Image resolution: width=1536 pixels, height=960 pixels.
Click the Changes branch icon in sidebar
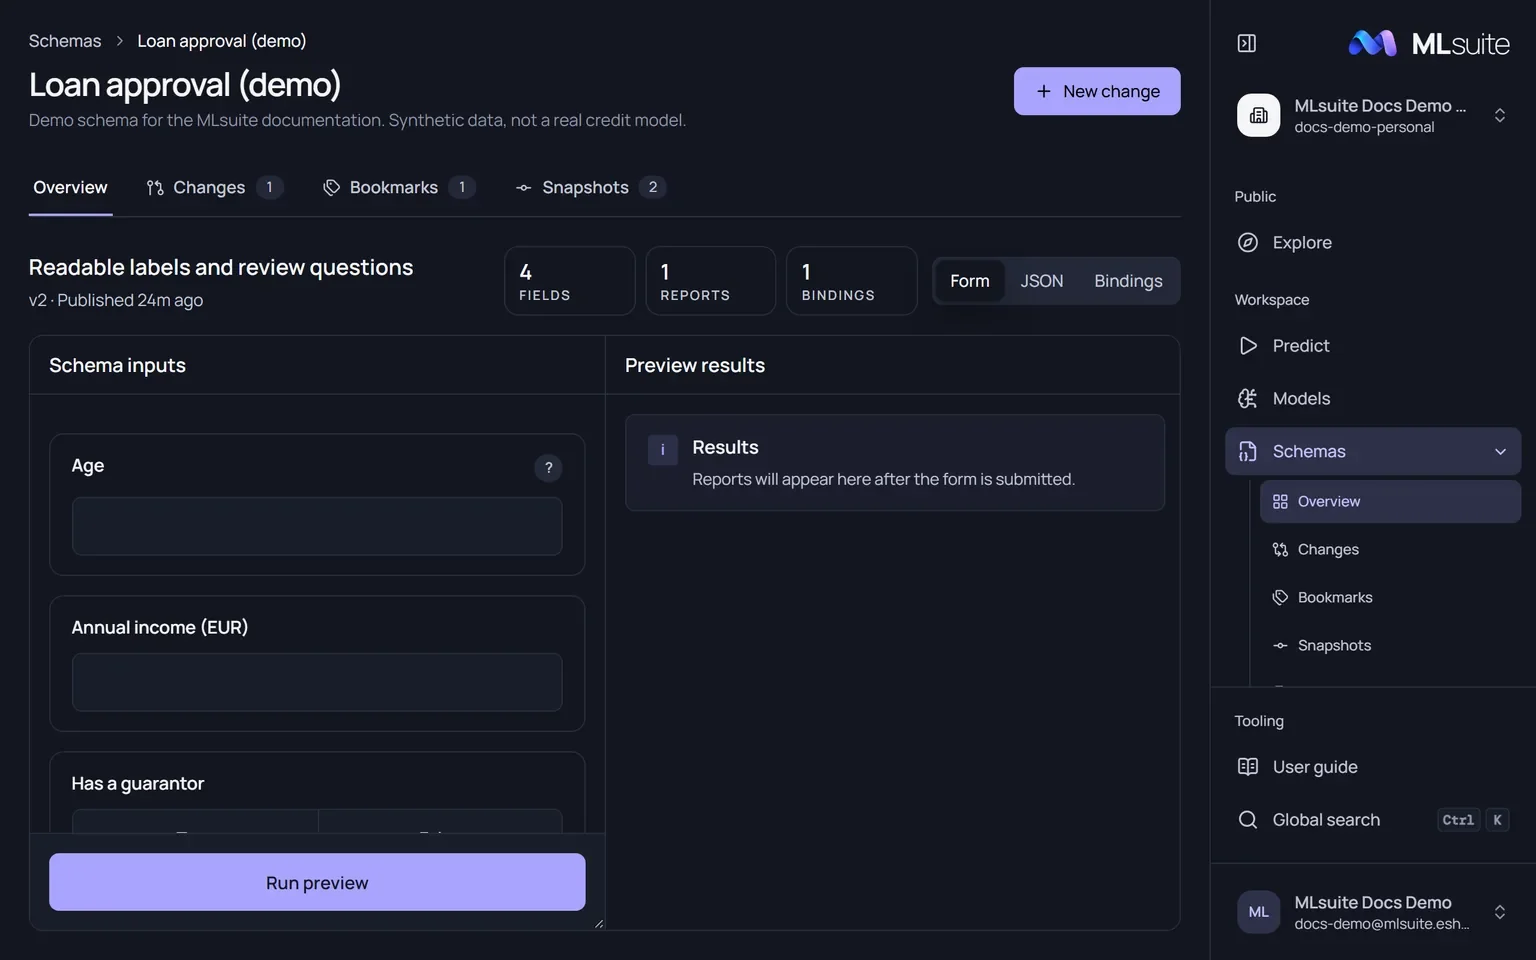tap(1280, 549)
